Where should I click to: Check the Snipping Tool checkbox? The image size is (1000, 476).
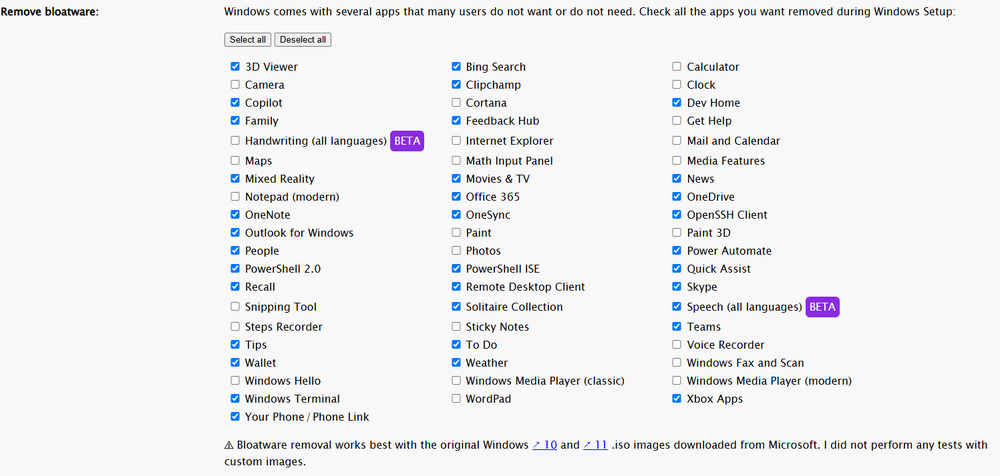point(235,306)
